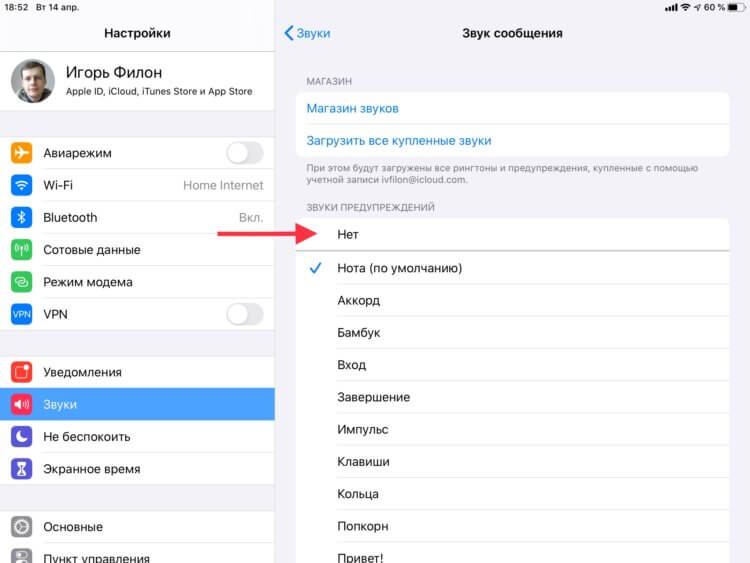Tap the green cellular data icon

click(x=22, y=250)
